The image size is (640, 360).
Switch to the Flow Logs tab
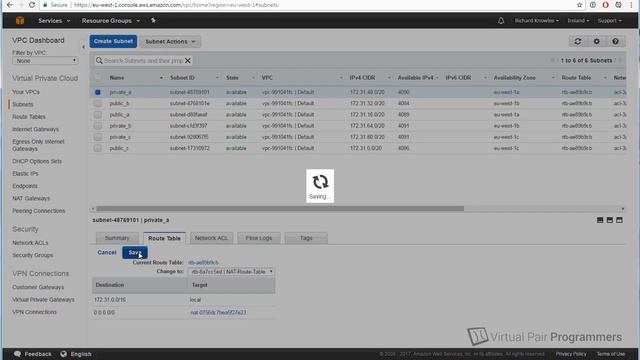click(259, 238)
